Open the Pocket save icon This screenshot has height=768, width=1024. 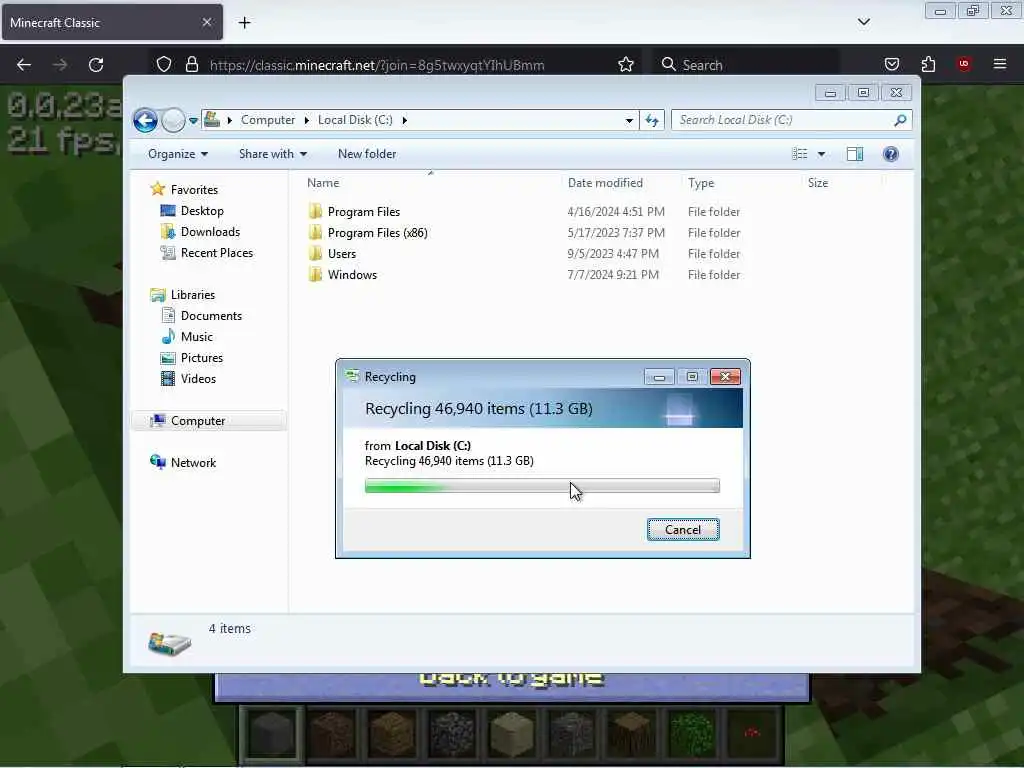[x=891, y=64]
